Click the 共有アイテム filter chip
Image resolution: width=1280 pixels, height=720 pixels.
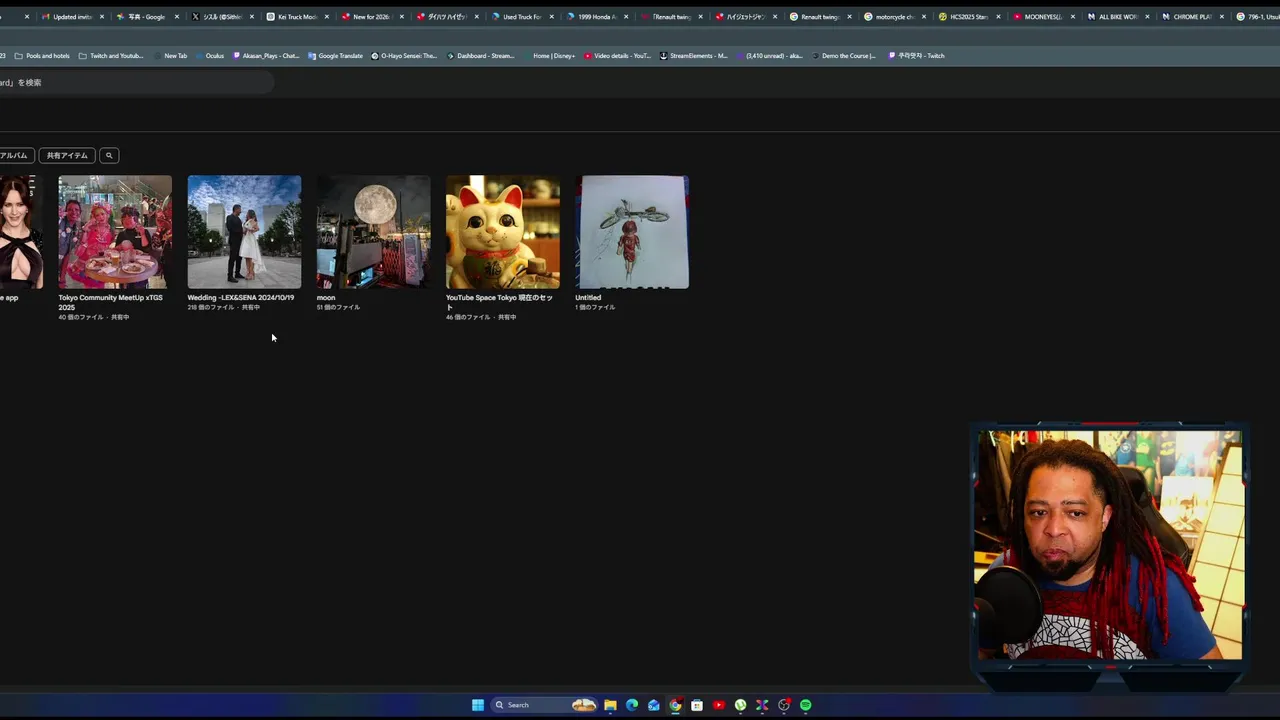tap(67, 155)
